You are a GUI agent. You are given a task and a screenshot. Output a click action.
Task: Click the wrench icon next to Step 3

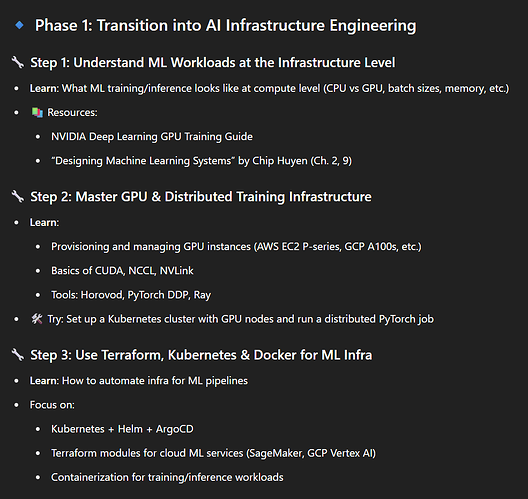click(x=18, y=355)
